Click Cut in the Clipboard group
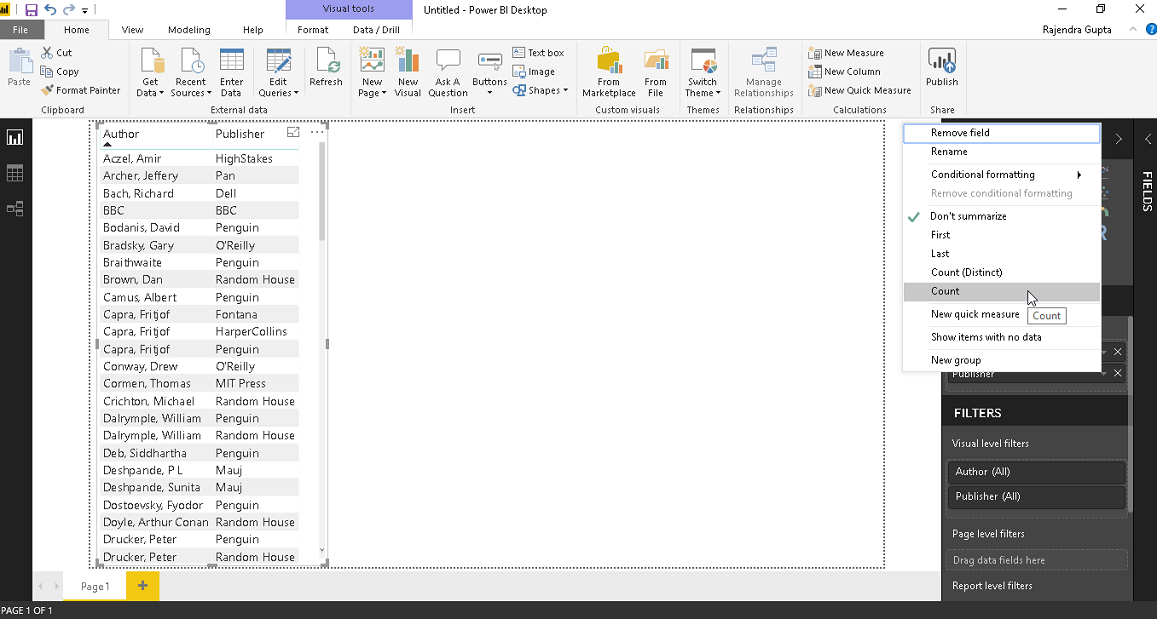The width and height of the screenshot is (1157, 619). (x=56, y=52)
